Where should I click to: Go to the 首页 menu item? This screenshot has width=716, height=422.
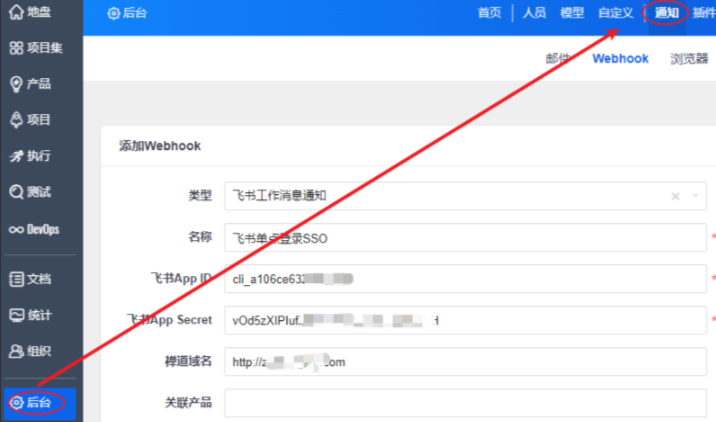pos(489,13)
